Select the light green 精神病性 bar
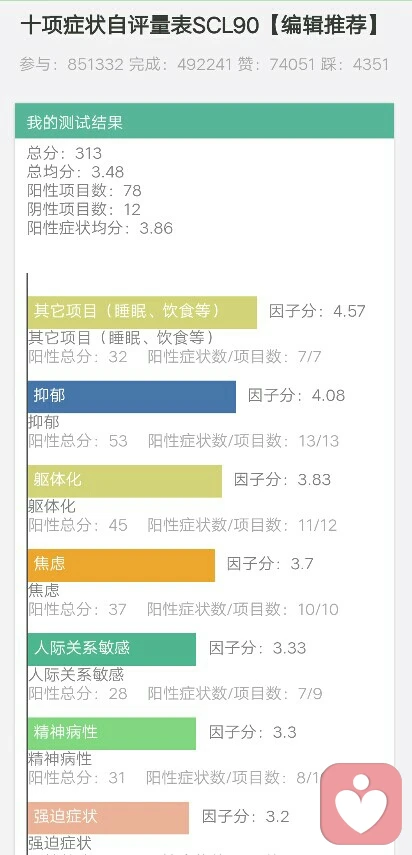Image resolution: width=412 pixels, height=855 pixels. point(112,733)
